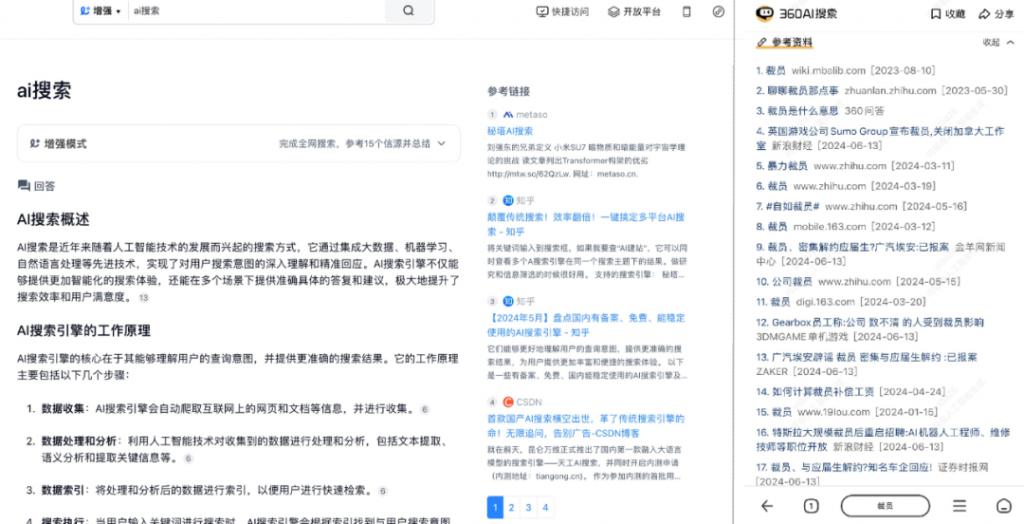Screen dimensions: 1024x524
Task: Go to reference page 1
Action: point(495,507)
